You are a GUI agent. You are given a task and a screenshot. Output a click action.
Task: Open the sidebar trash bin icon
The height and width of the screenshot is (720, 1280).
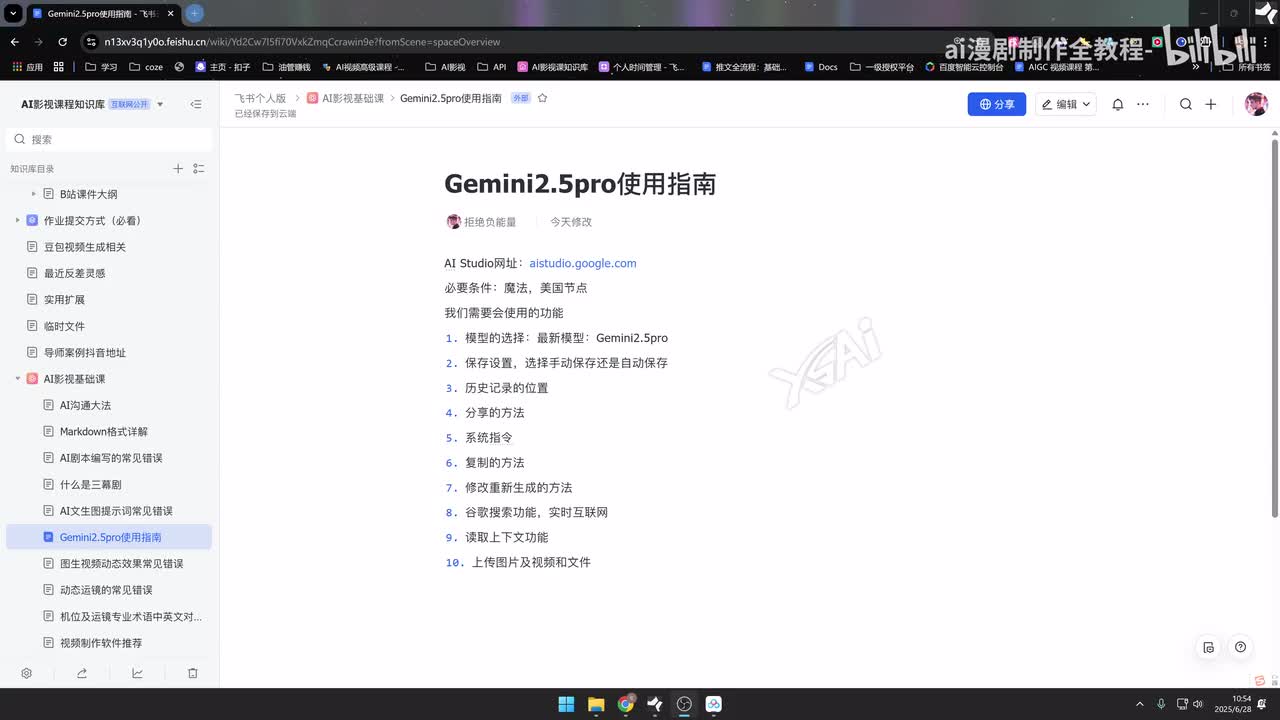point(193,673)
